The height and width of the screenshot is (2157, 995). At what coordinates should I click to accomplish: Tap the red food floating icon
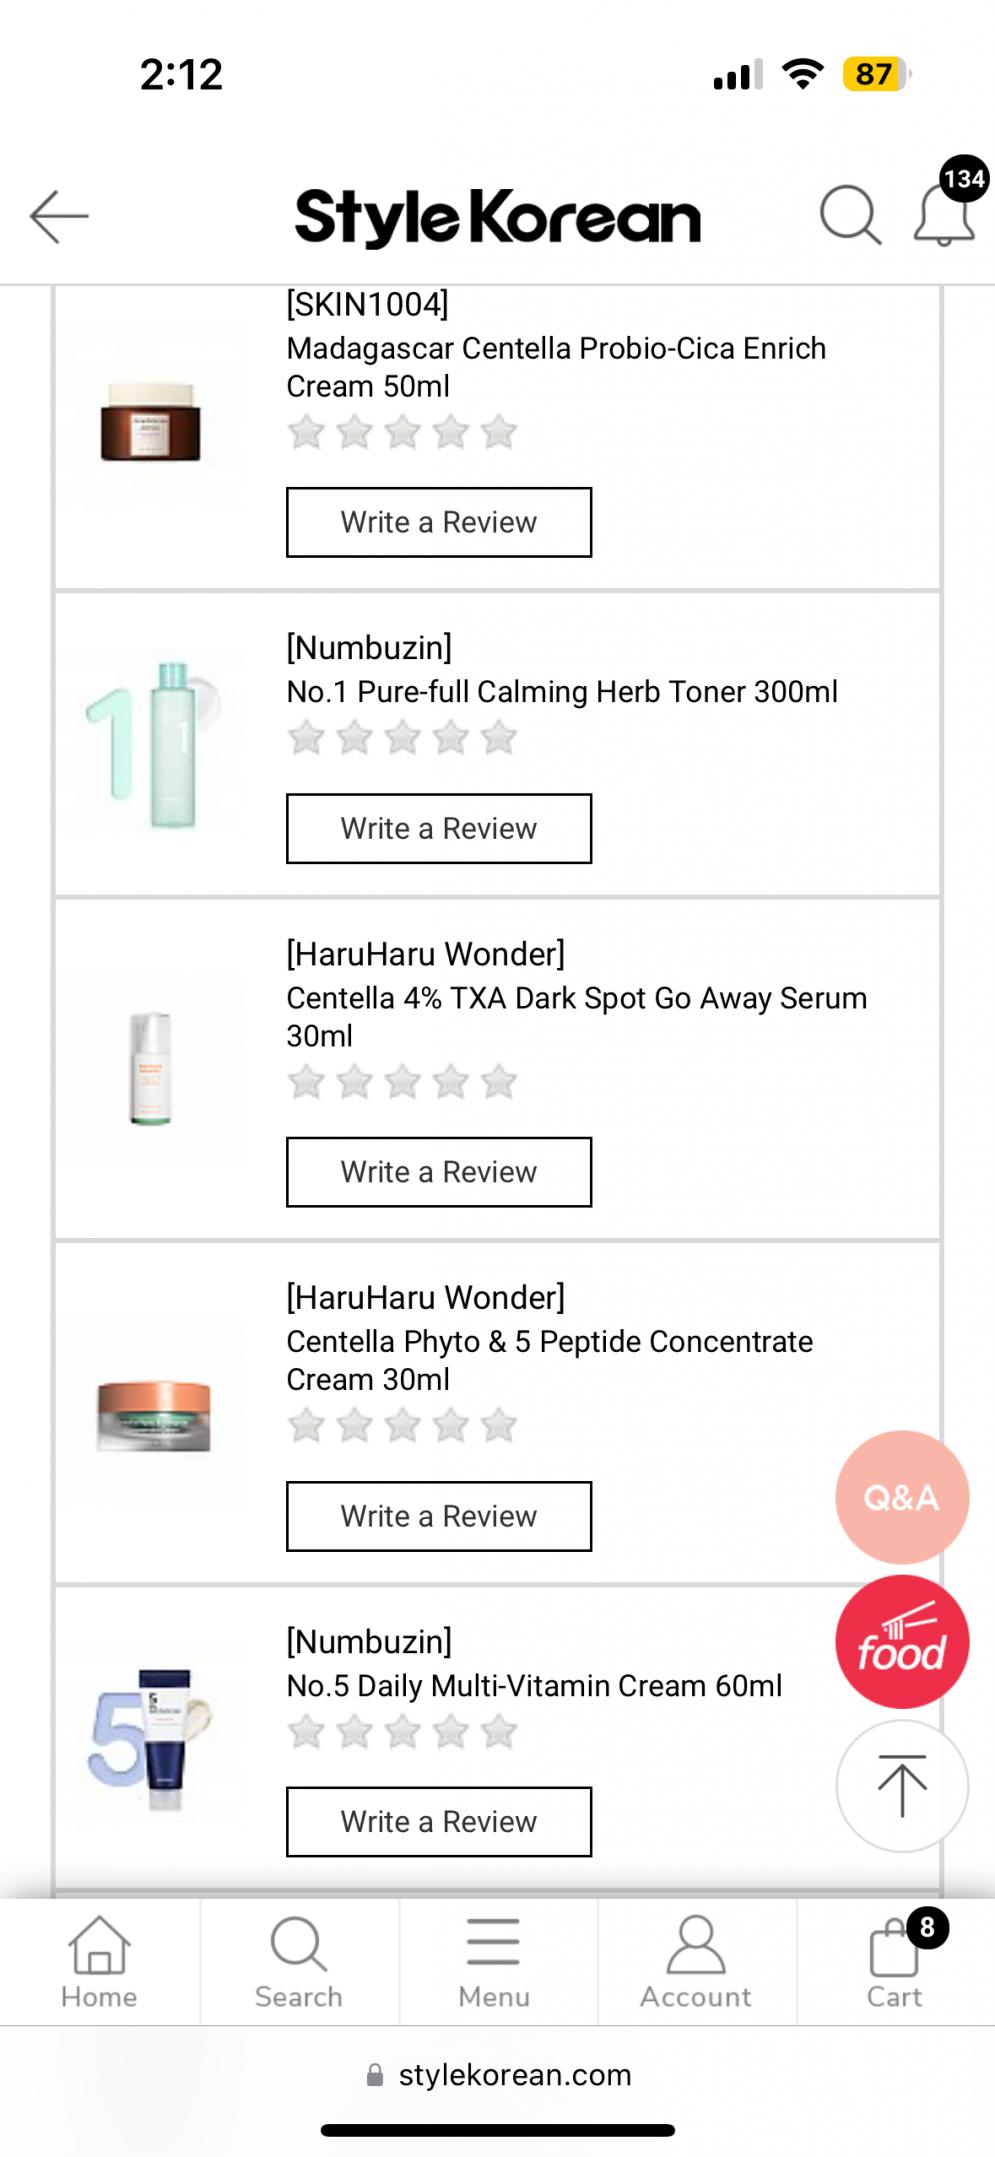coord(901,1641)
